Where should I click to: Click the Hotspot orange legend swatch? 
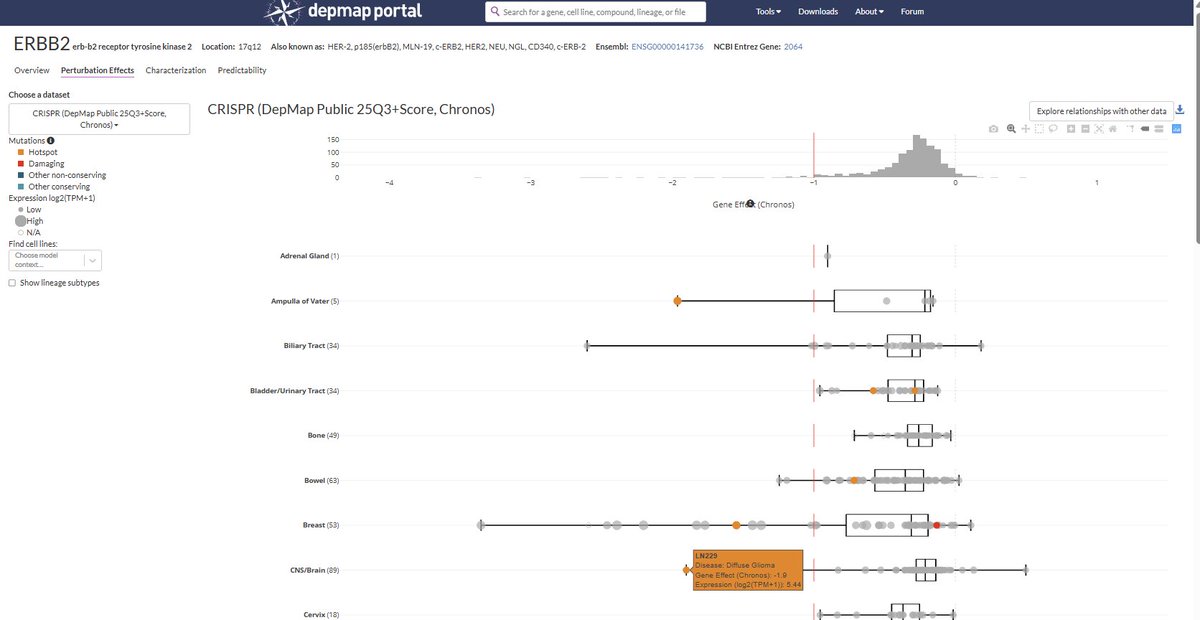(x=20, y=152)
